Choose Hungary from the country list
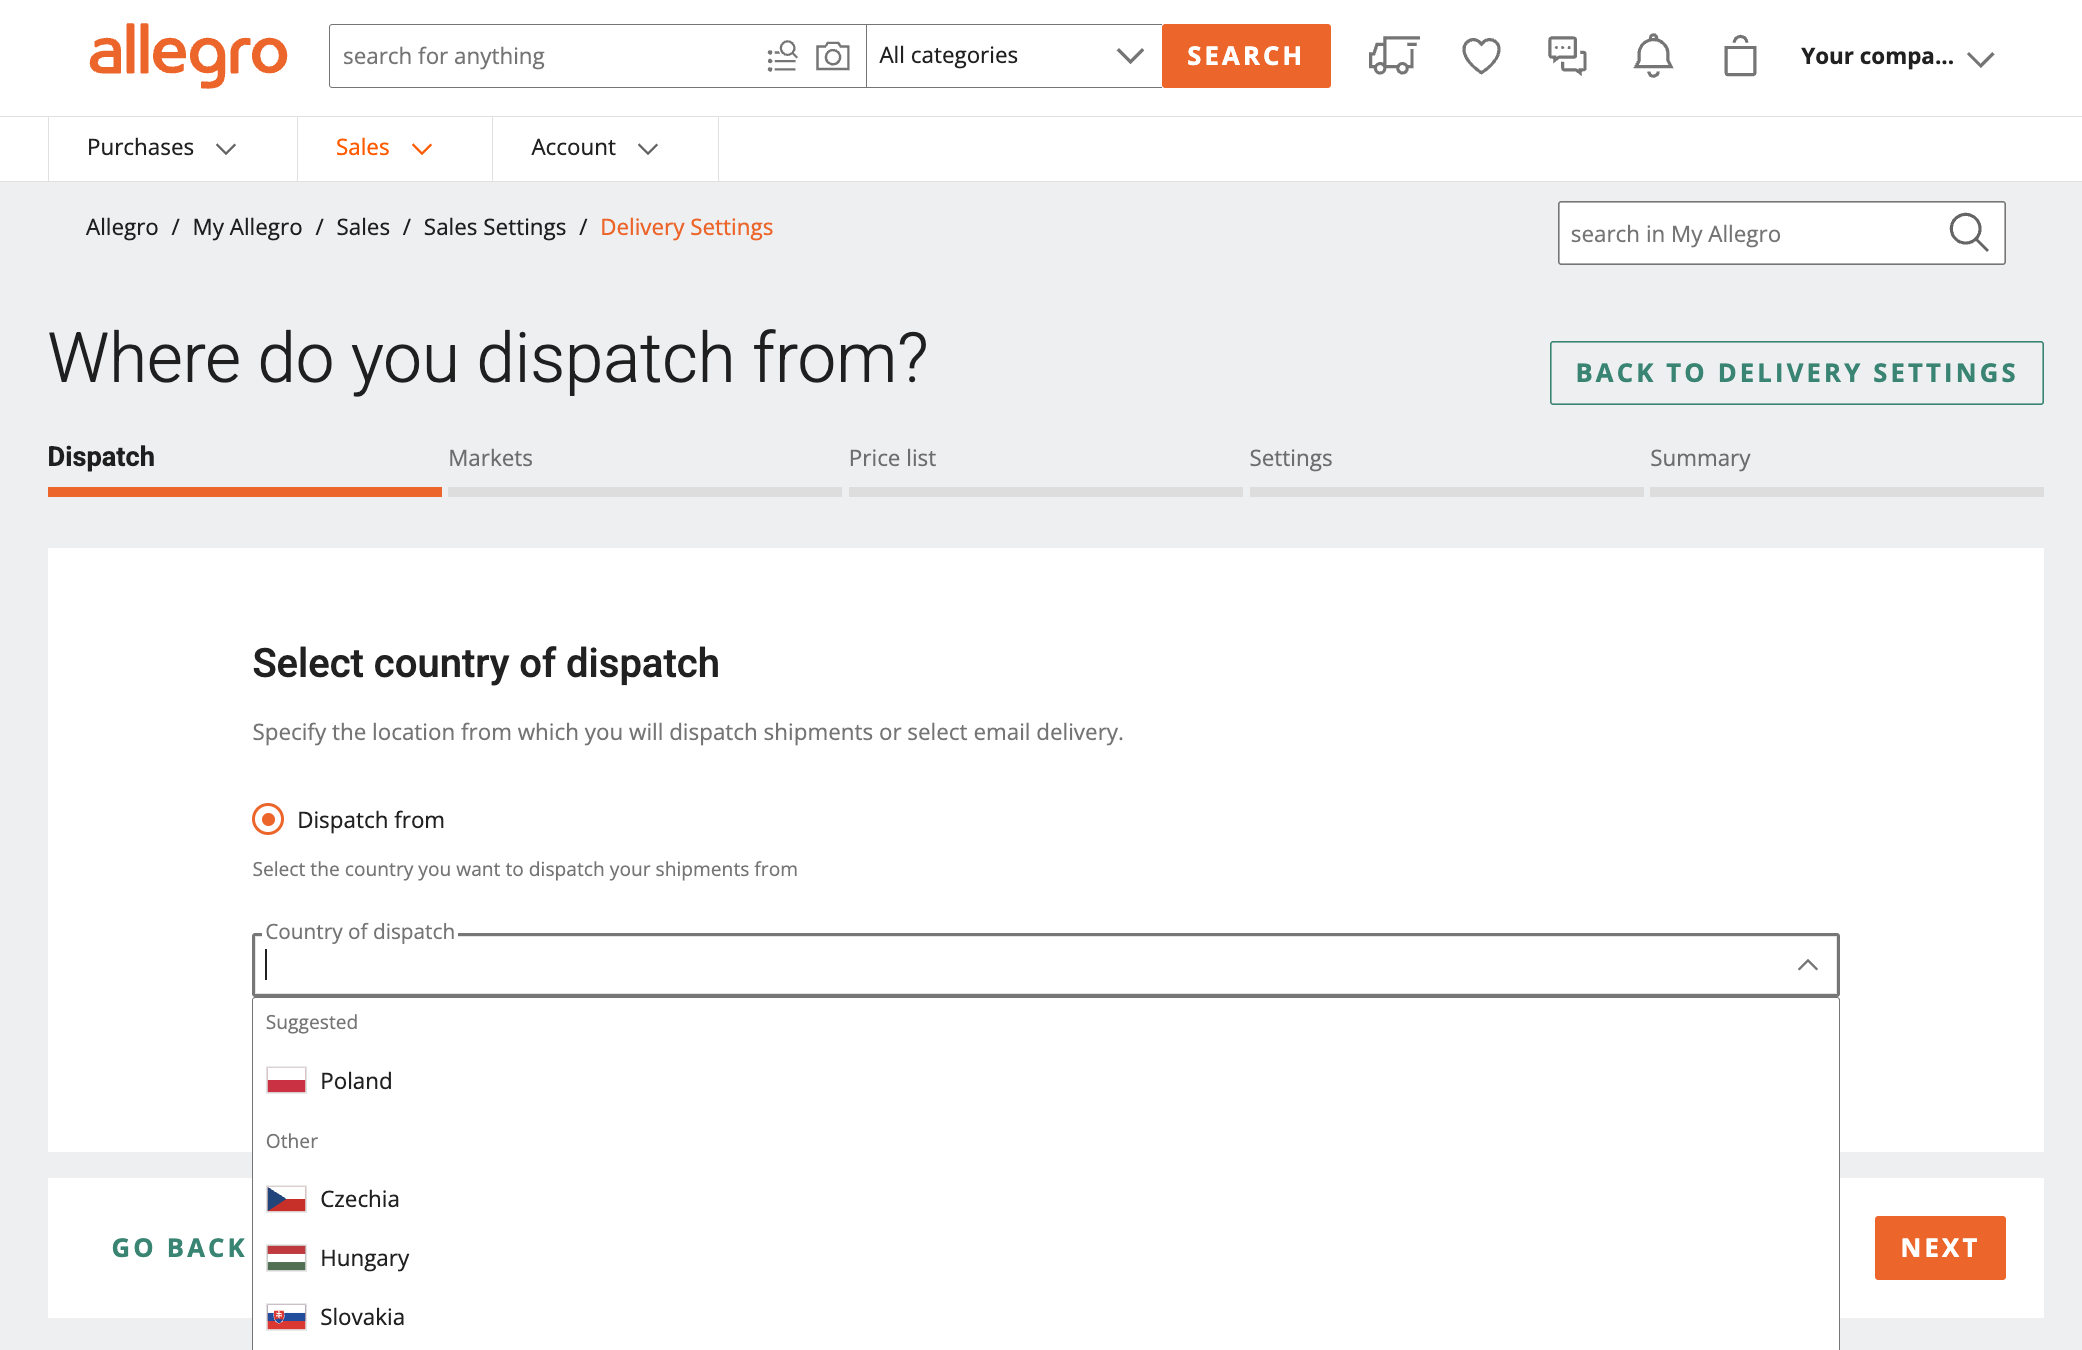Viewport: 2082px width, 1350px height. 1046,1258
